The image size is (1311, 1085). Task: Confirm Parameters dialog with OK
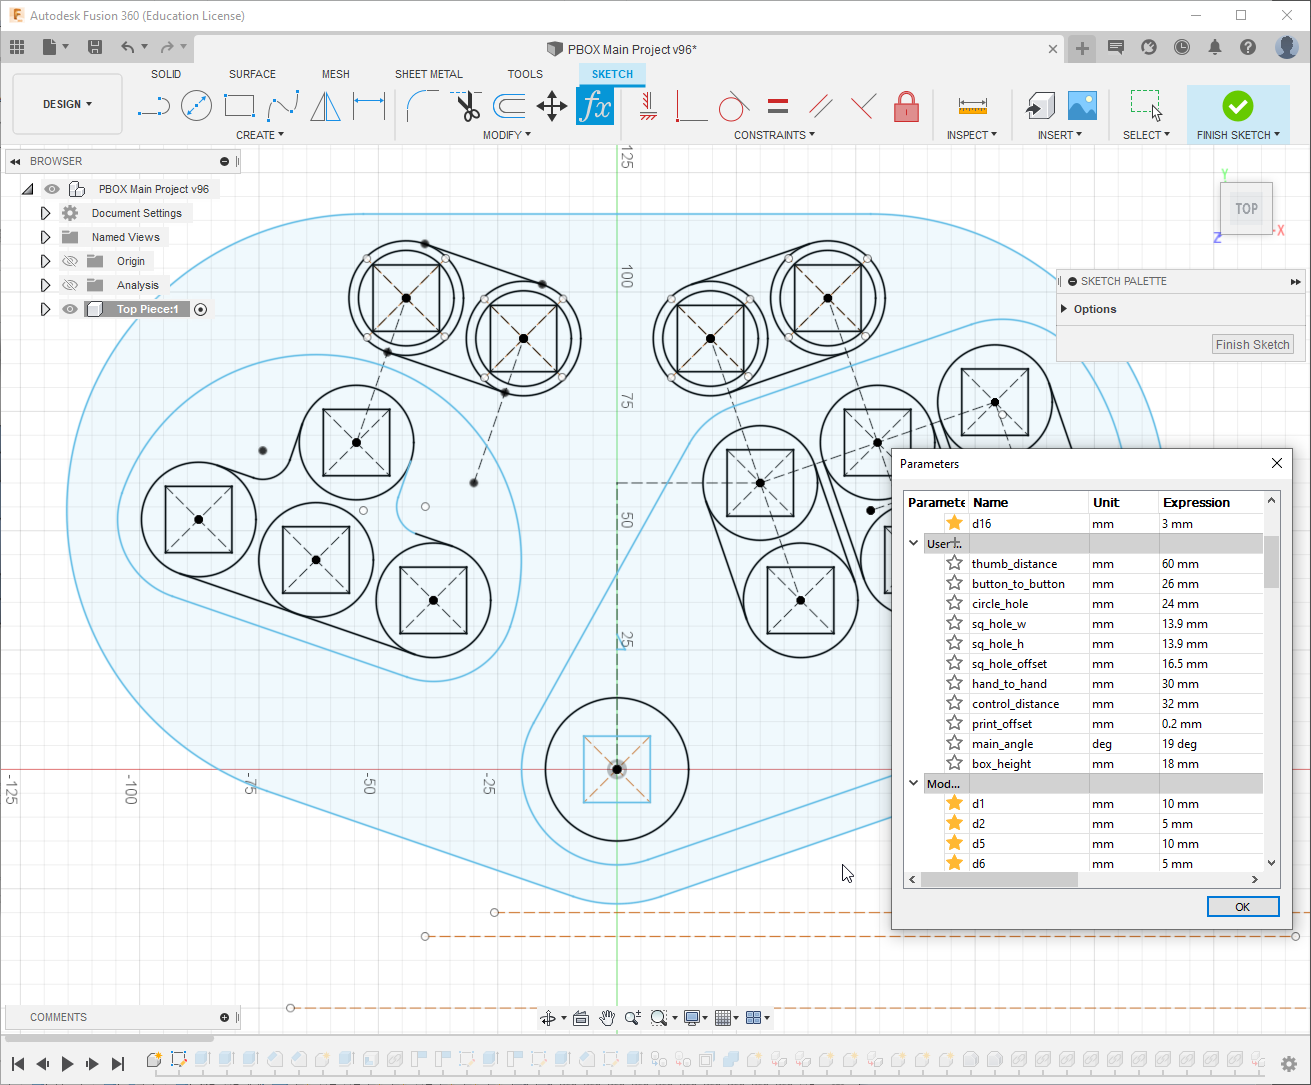point(1243,906)
